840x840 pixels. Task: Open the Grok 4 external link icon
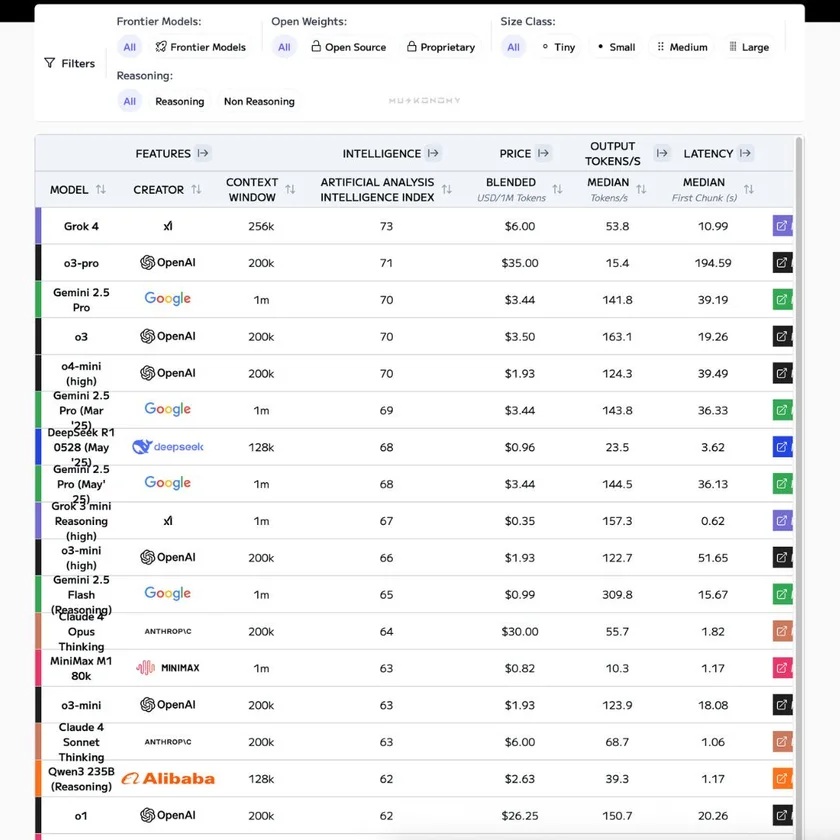782,226
